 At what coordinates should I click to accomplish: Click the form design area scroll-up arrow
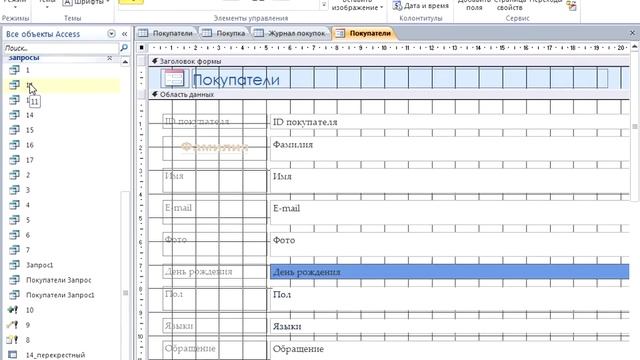point(635,47)
